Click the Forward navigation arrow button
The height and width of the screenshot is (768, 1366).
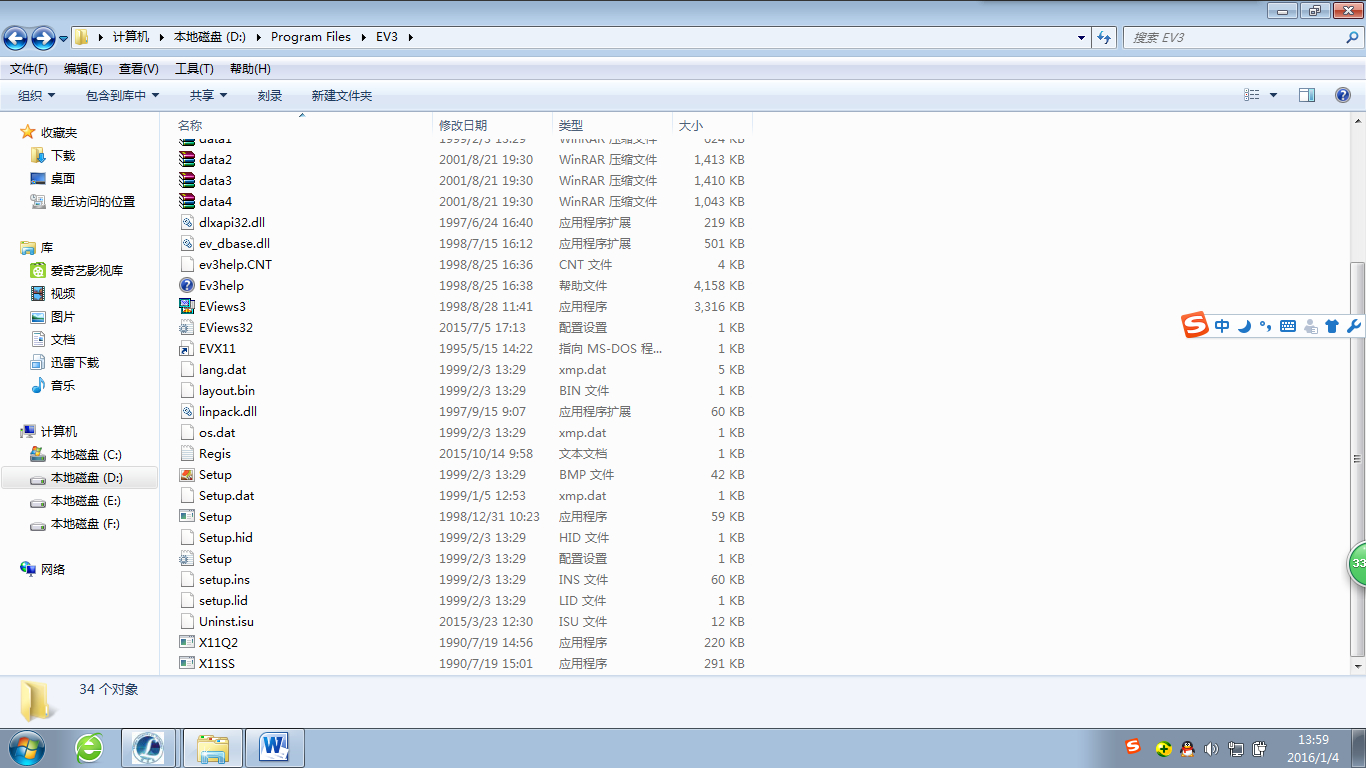tap(43, 38)
